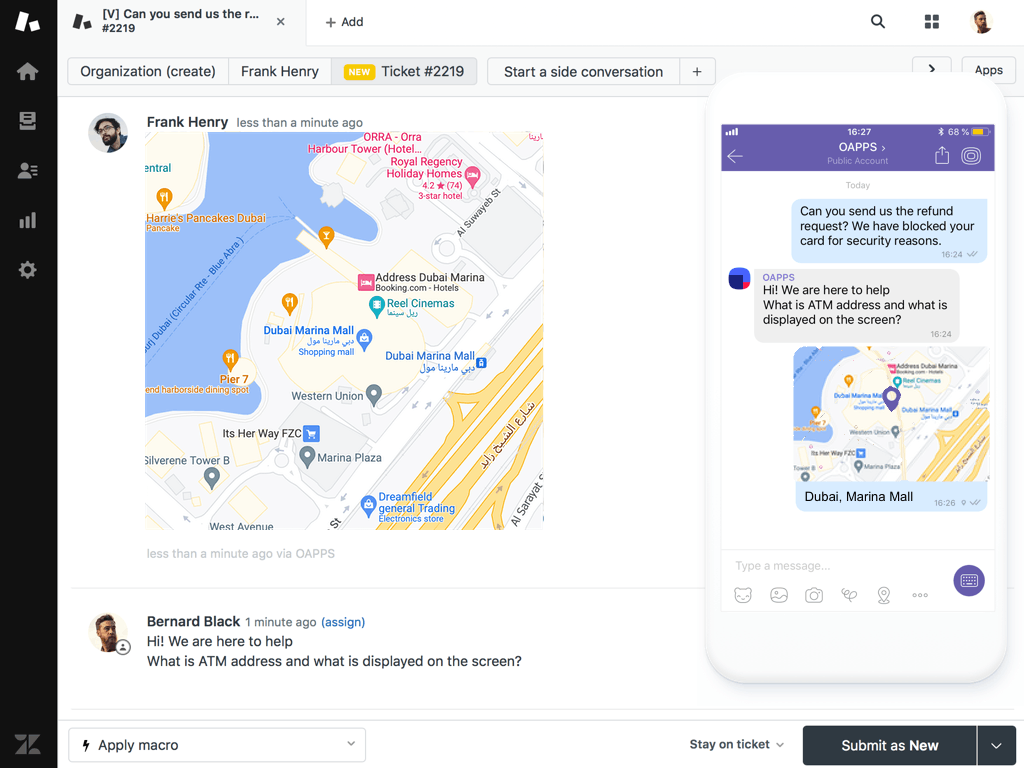Open the Views icon in sidebar
This screenshot has height=768, width=1024.
28,121
